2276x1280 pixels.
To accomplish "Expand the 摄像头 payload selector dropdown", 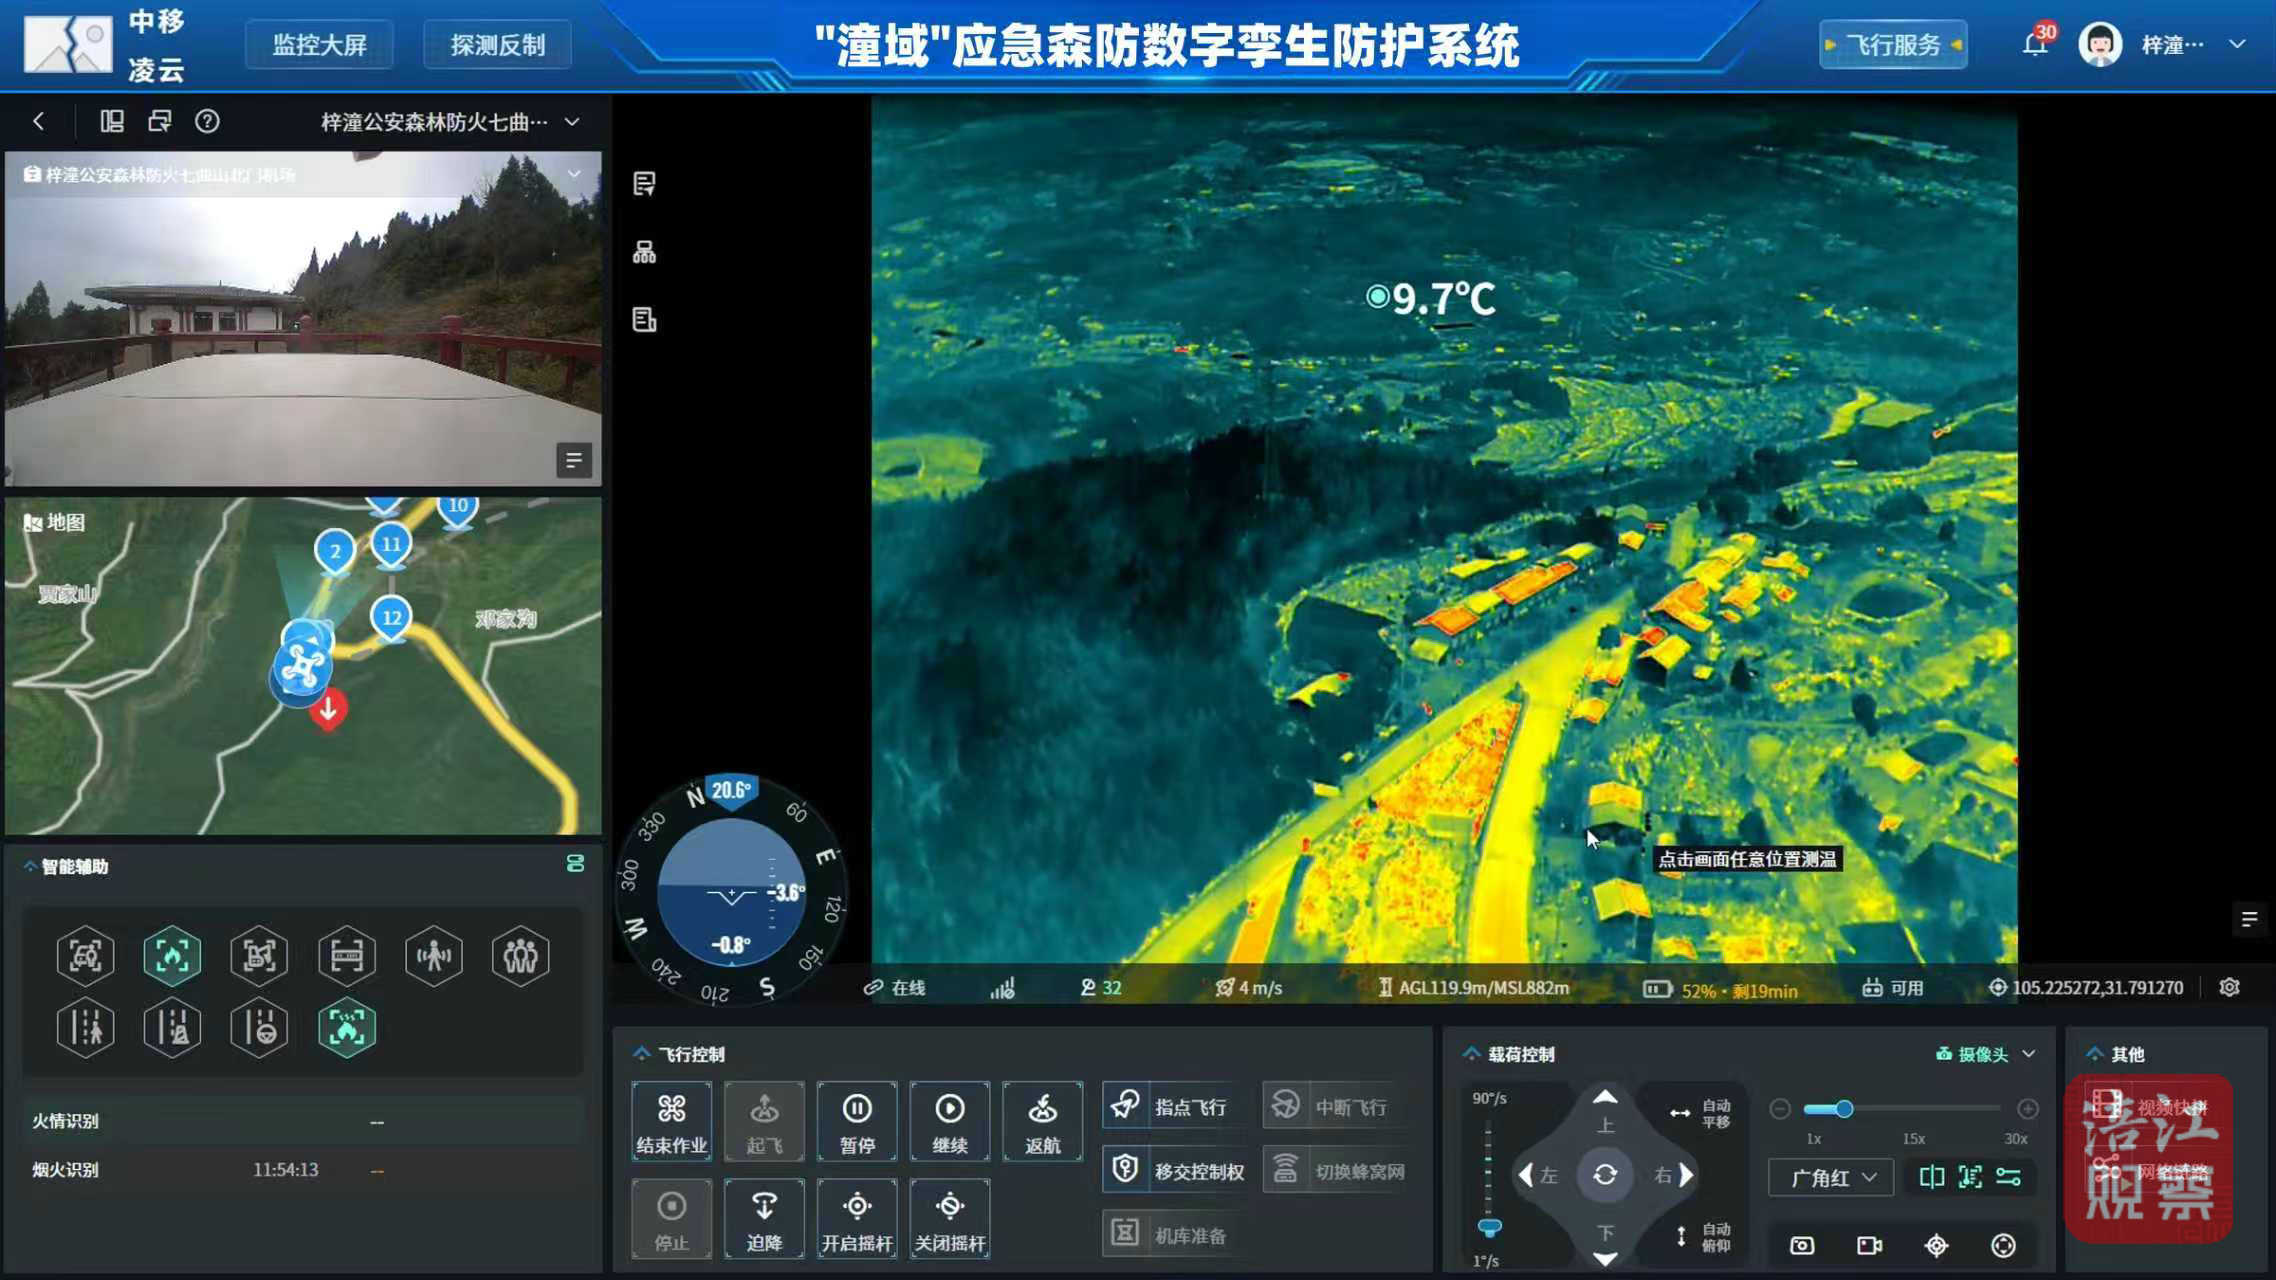I will [x=1986, y=1054].
